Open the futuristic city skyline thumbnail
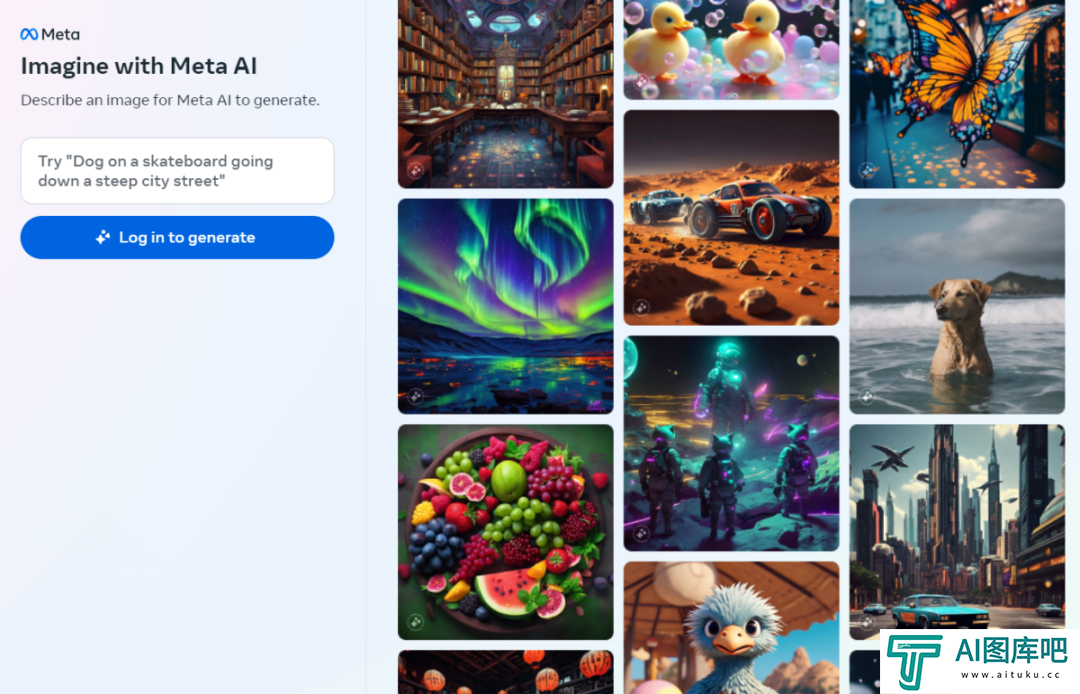The width and height of the screenshot is (1080, 694). point(957,527)
